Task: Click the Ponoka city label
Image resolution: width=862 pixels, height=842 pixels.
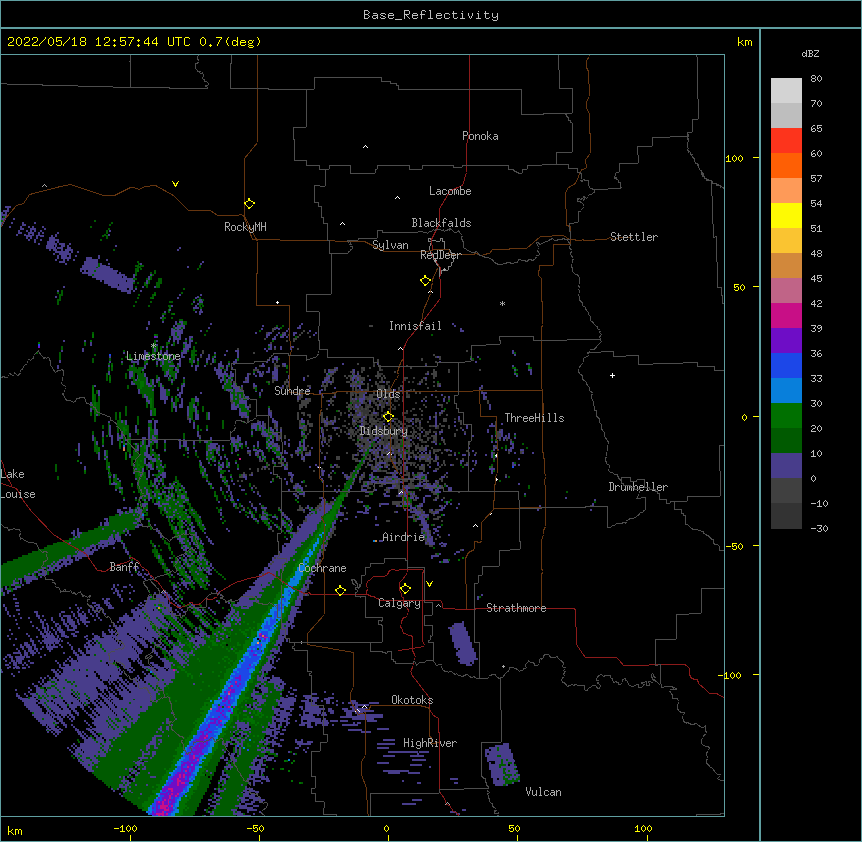Action: pyautogui.click(x=480, y=136)
